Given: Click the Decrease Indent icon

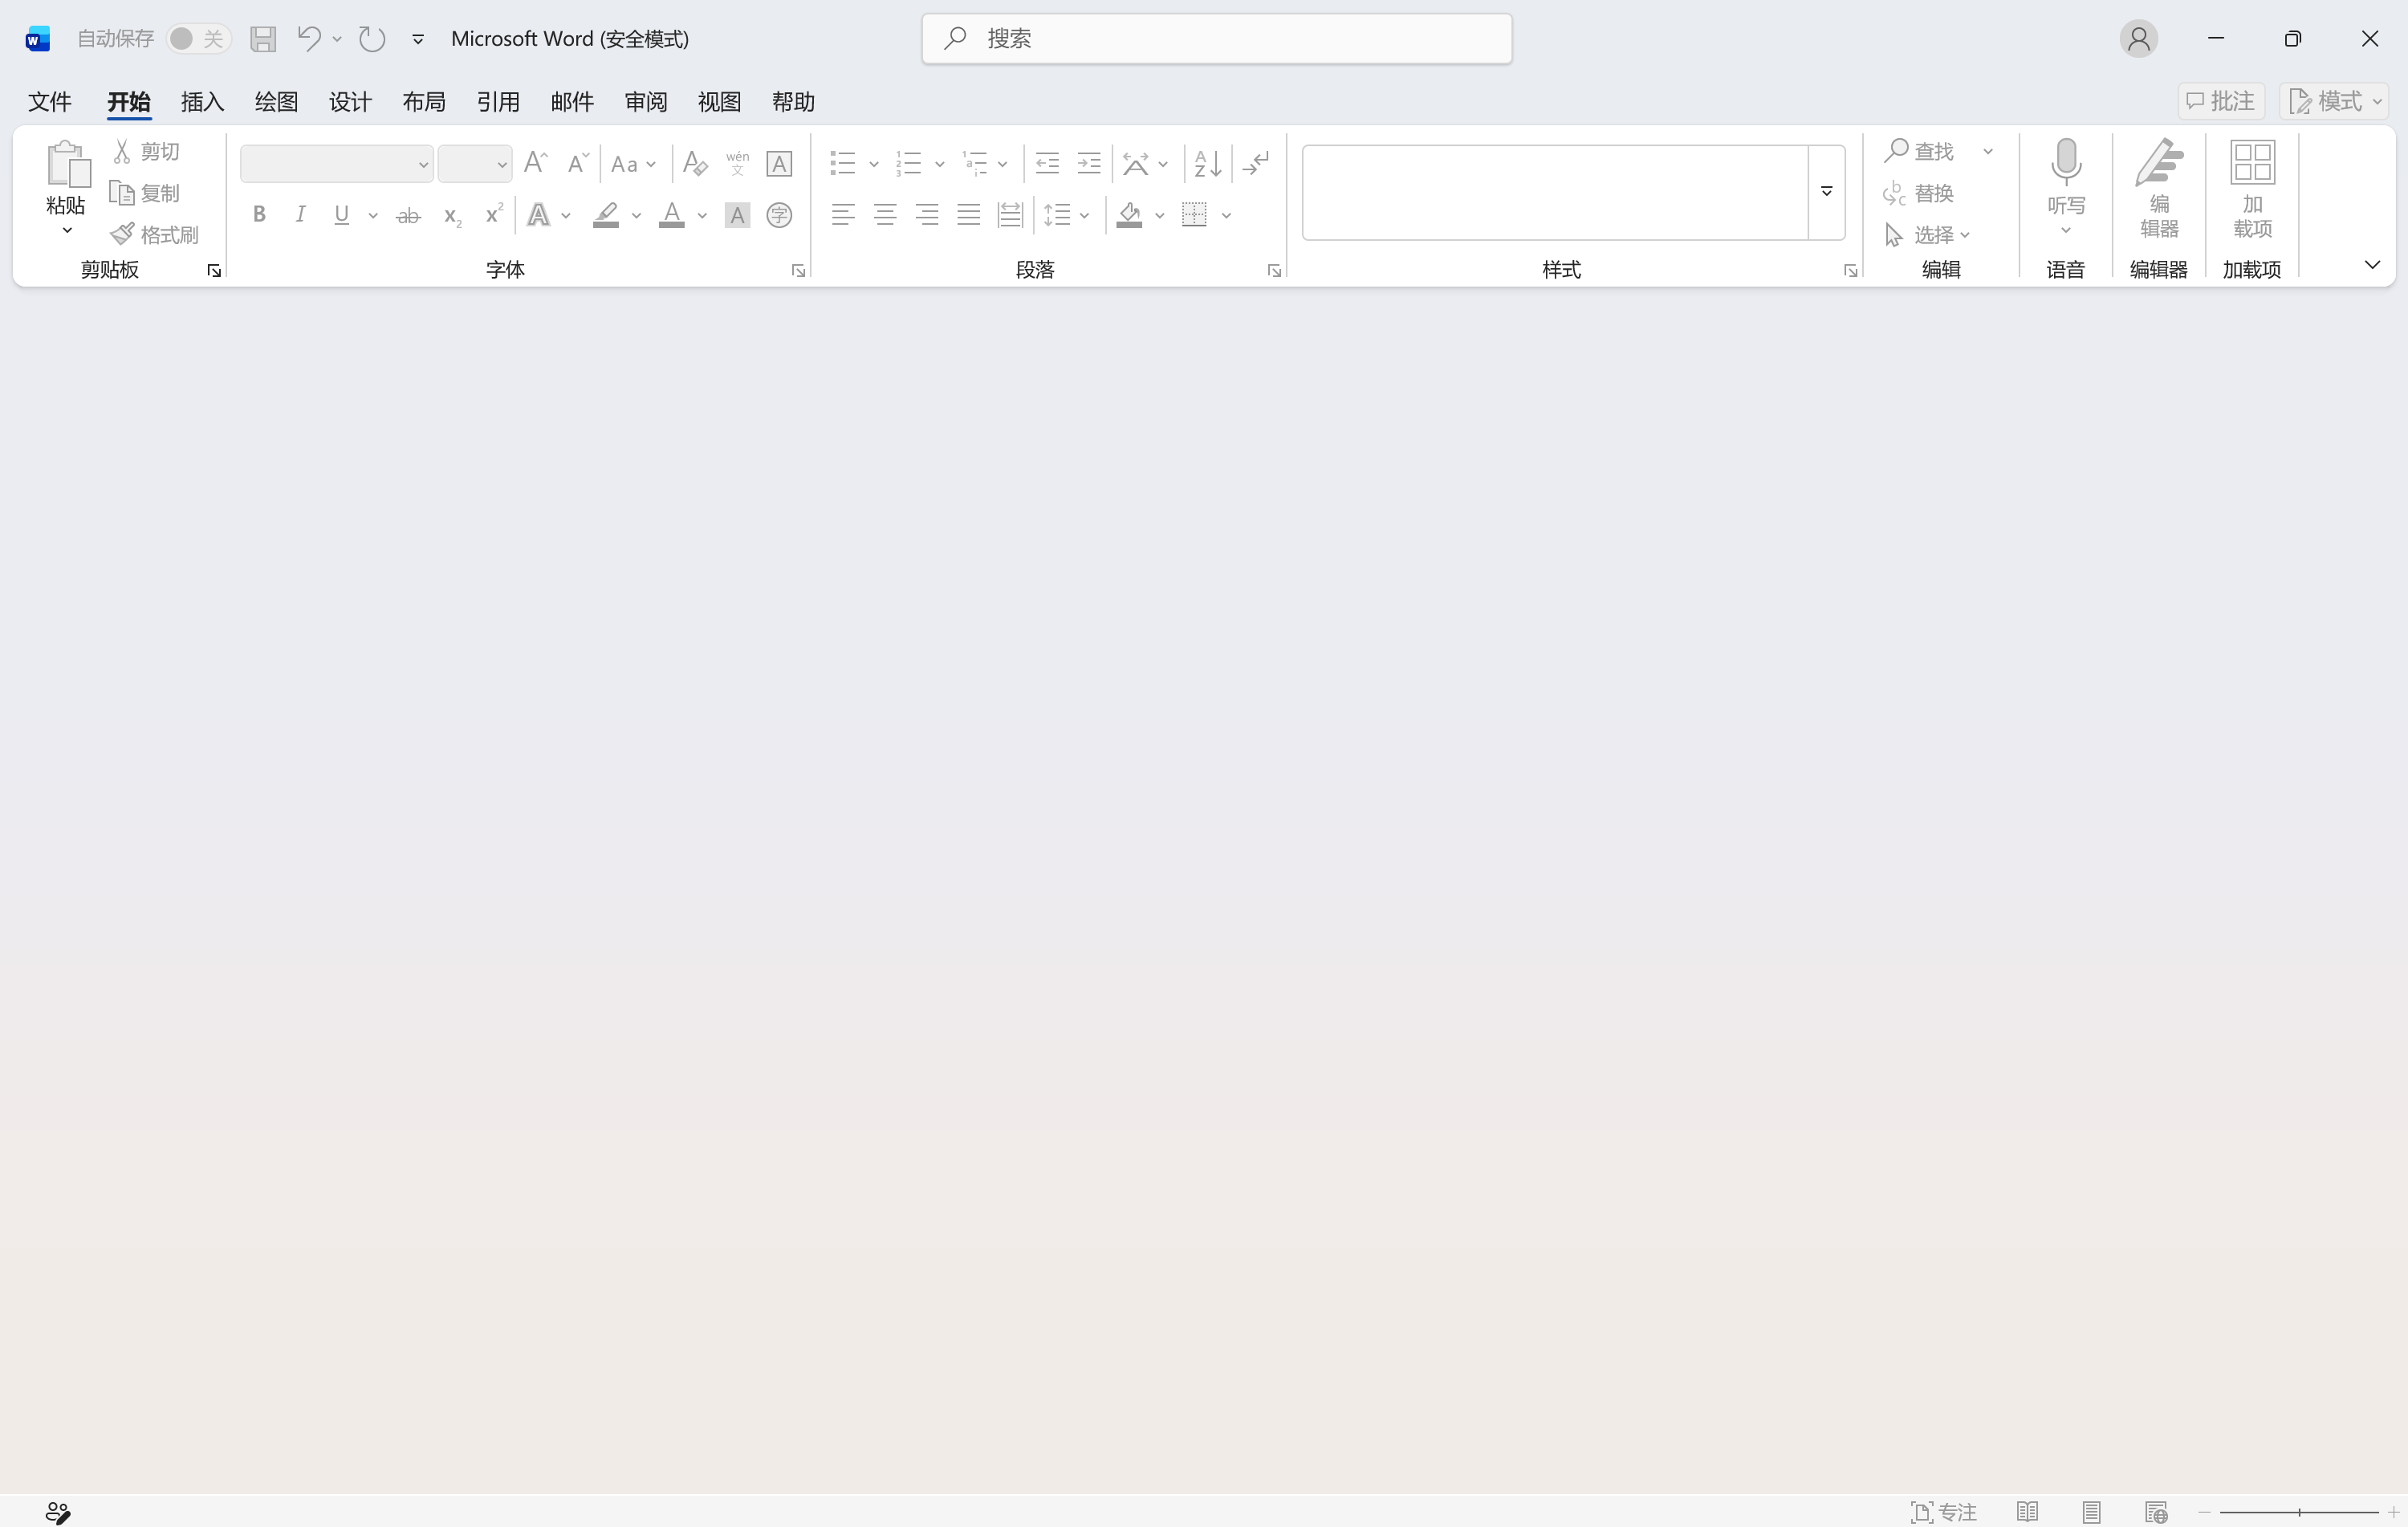Looking at the screenshot, I should [x=1047, y=163].
